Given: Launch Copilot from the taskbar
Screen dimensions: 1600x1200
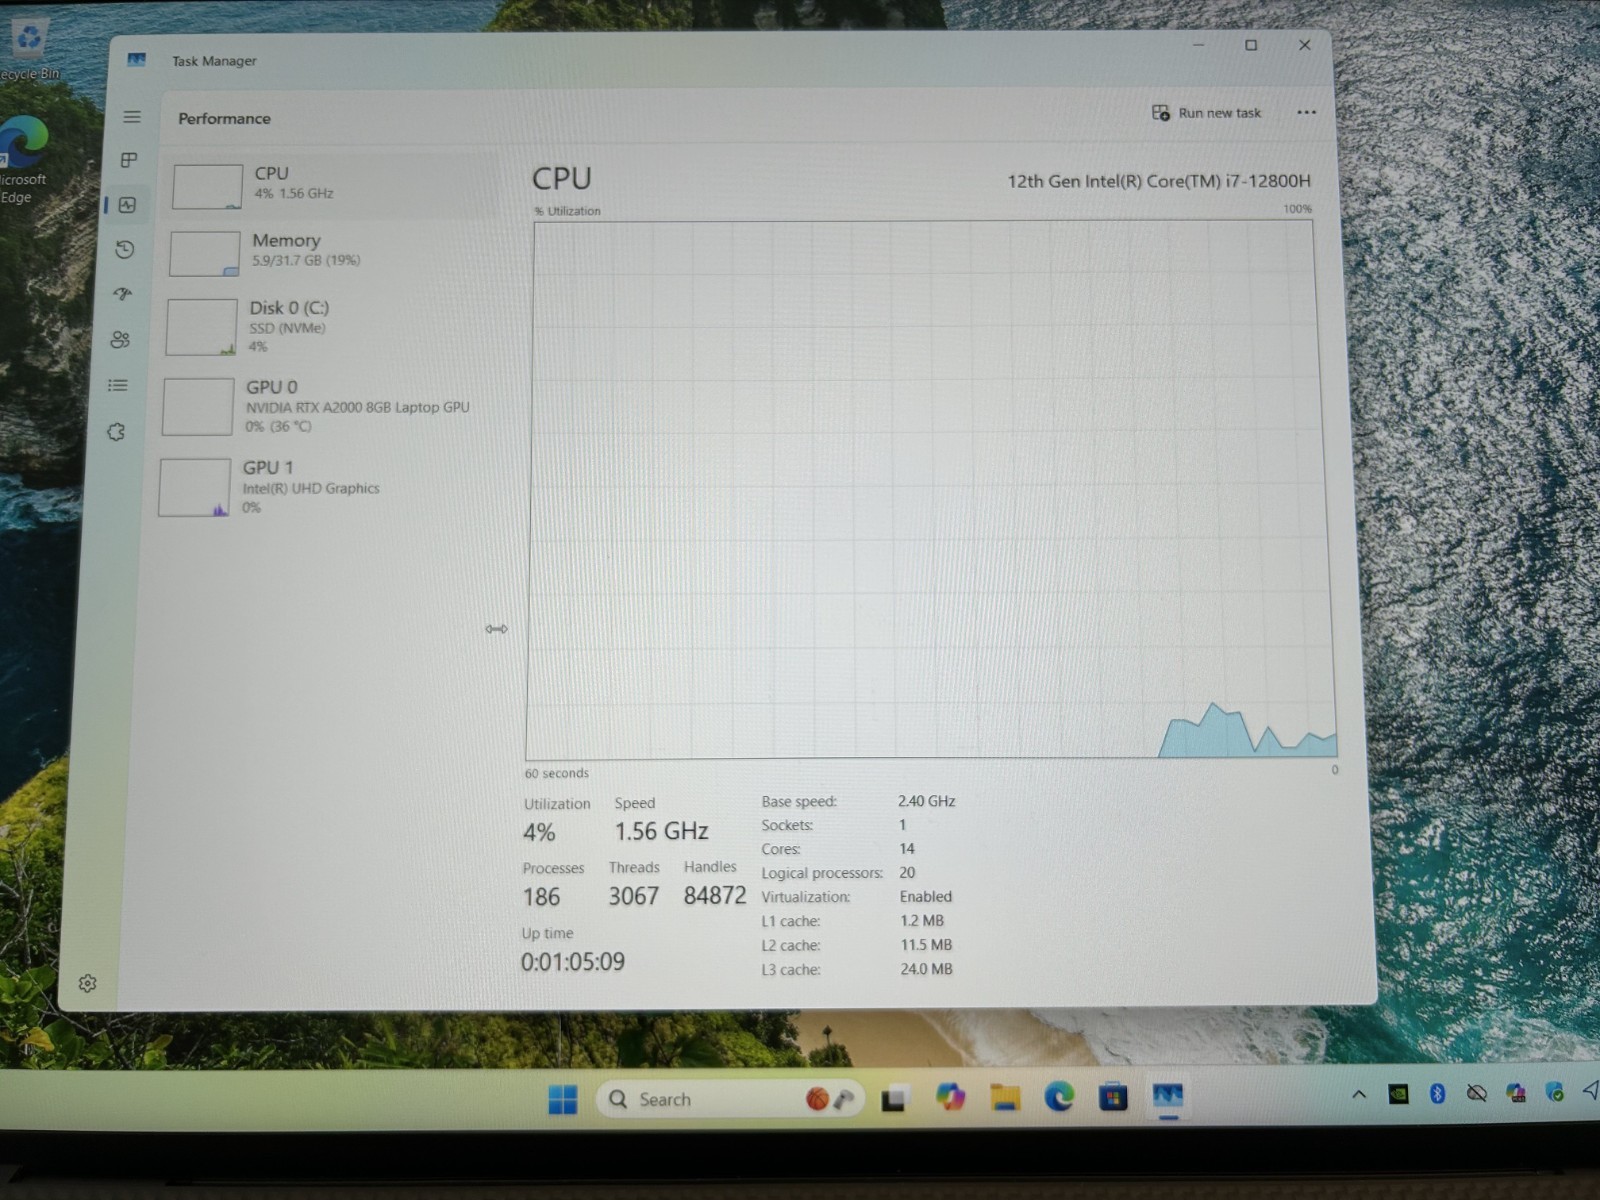Looking at the screenshot, I should coord(950,1097).
